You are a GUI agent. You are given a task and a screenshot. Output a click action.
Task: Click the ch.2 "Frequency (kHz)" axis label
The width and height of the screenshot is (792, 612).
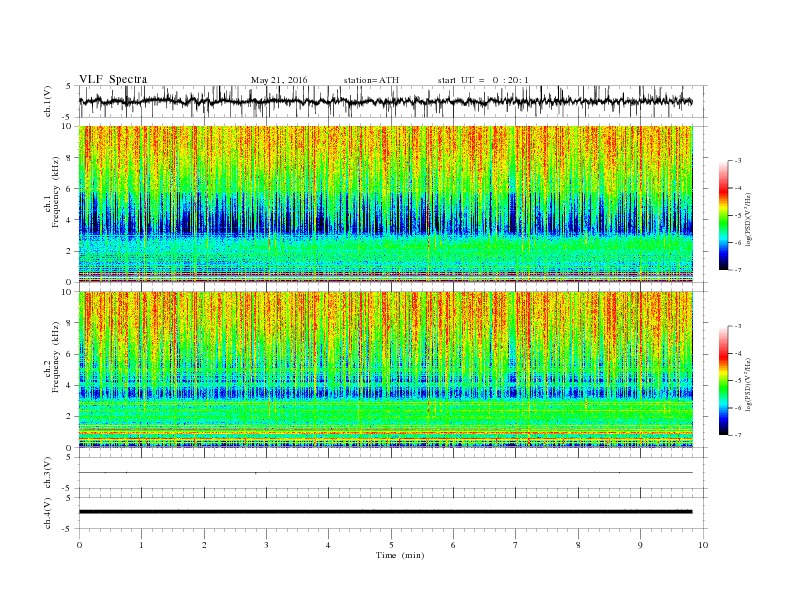(56, 357)
